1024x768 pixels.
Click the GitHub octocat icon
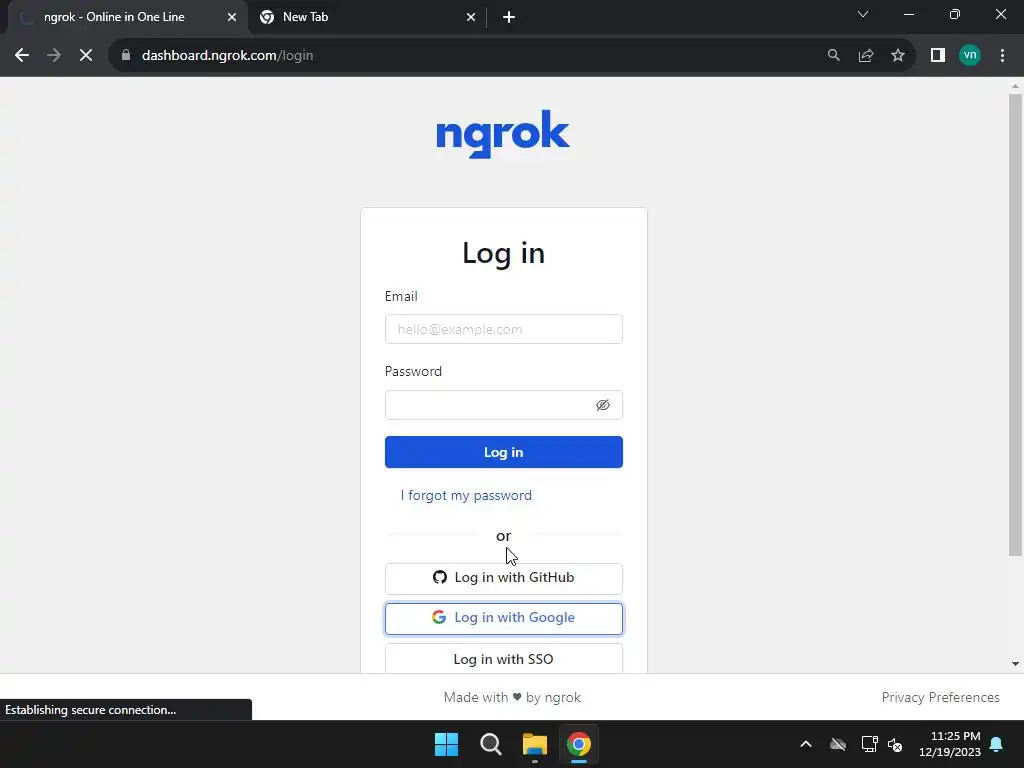pos(440,577)
